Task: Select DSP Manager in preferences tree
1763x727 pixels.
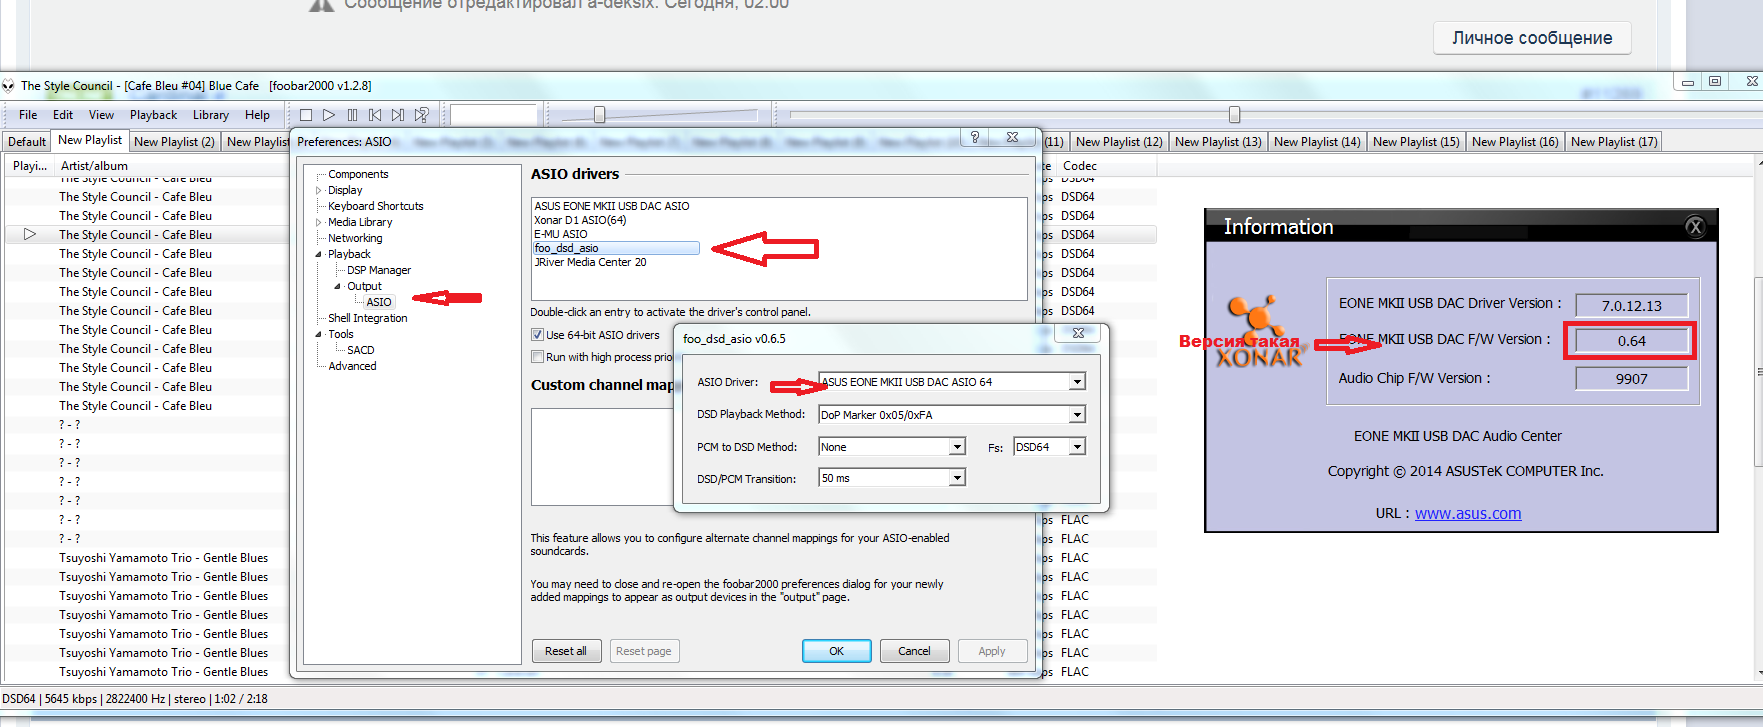Action: [x=379, y=270]
